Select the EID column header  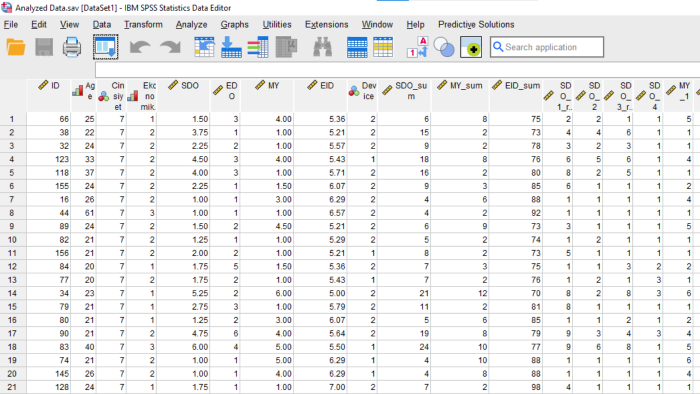click(321, 95)
